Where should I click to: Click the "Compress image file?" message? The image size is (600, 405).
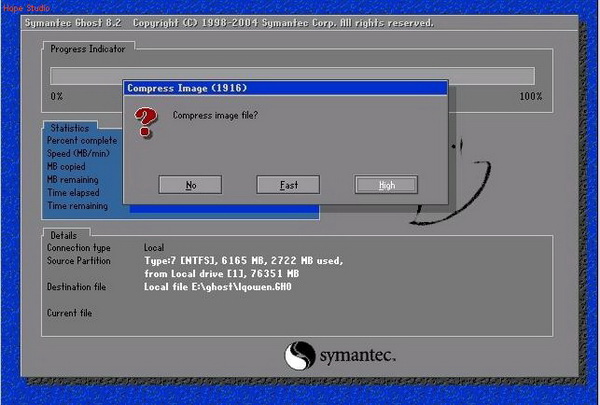point(215,115)
